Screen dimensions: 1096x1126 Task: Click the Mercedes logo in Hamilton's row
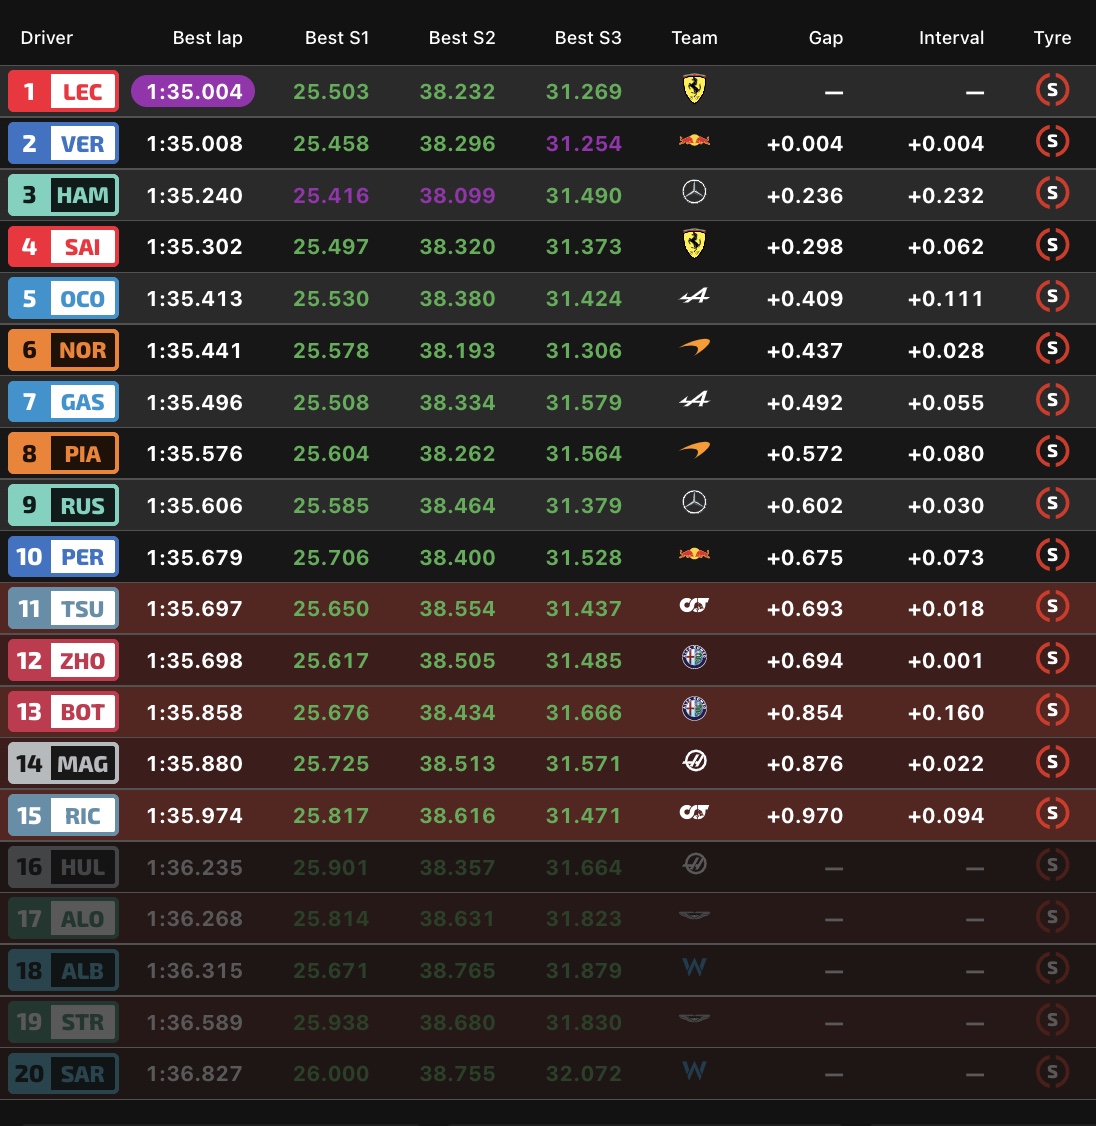pyautogui.click(x=694, y=192)
